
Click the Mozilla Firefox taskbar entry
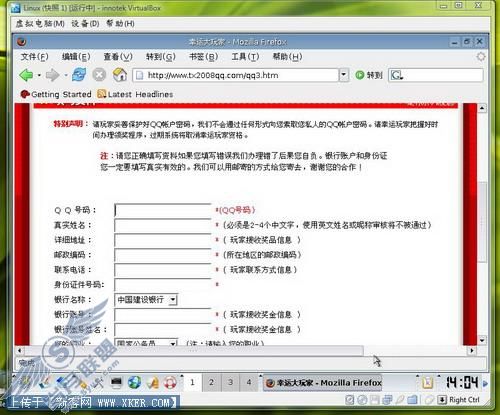click(x=323, y=383)
